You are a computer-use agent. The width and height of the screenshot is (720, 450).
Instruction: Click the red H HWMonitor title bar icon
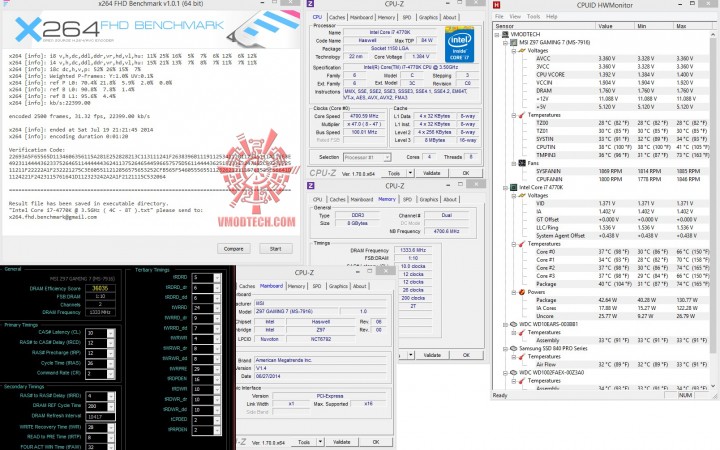[x=496, y=5]
